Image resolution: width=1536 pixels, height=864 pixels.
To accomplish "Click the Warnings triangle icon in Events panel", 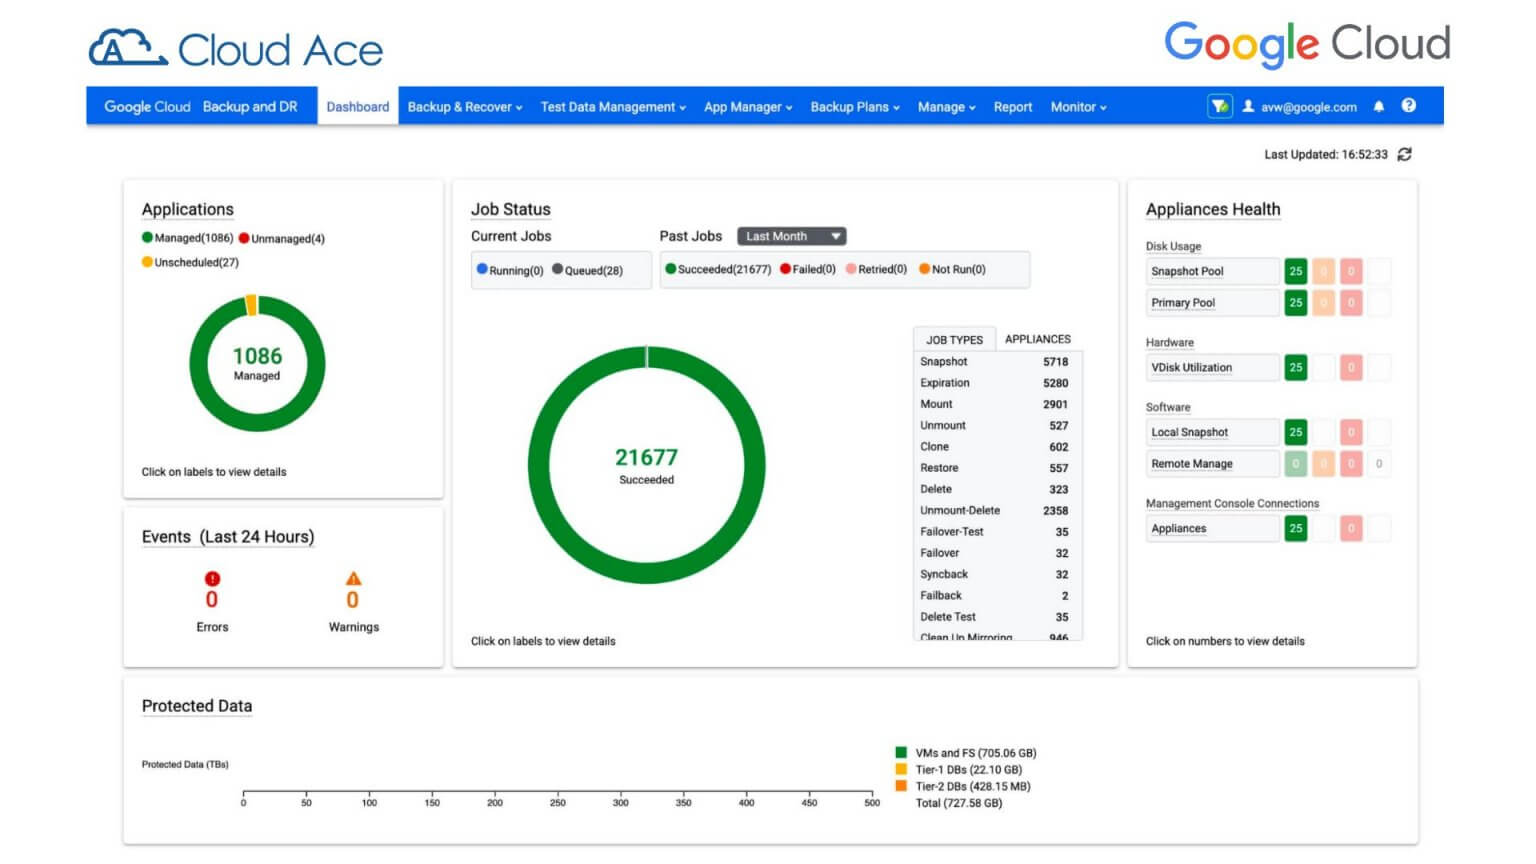I will click(353, 578).
